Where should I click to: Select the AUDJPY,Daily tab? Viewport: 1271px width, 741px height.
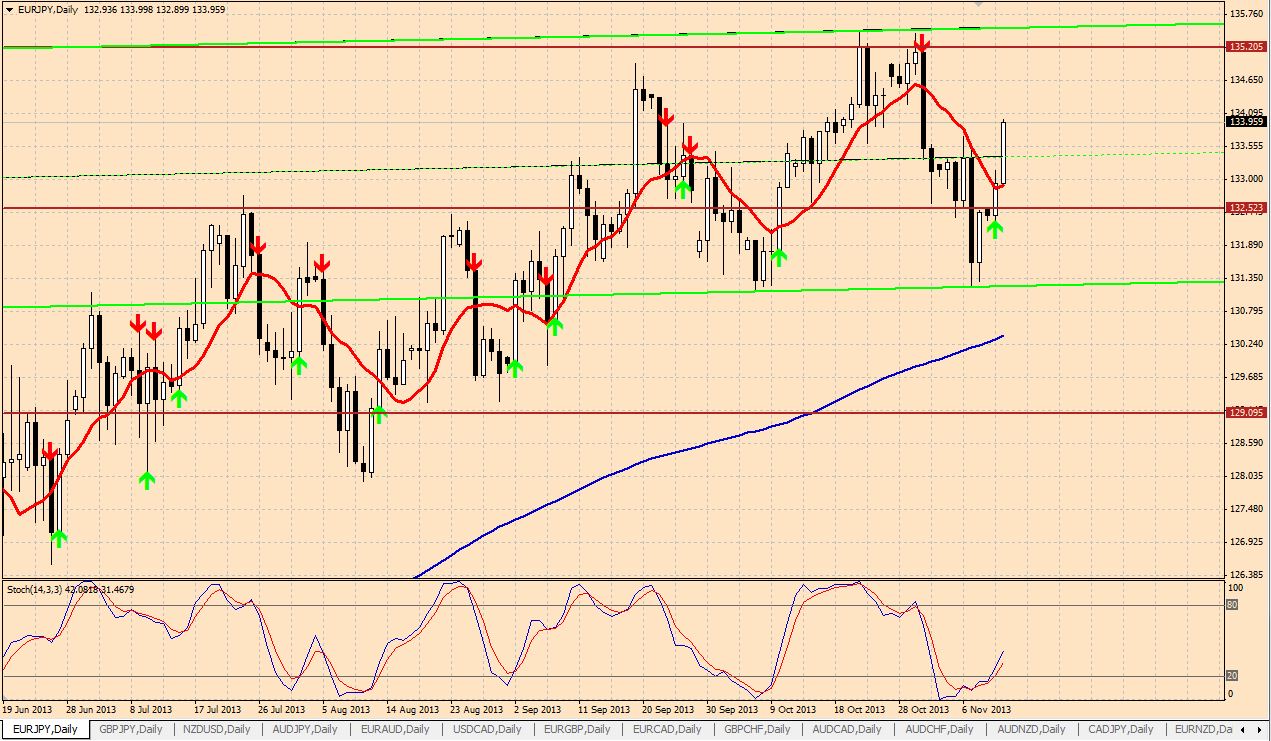tap(304, 729)
